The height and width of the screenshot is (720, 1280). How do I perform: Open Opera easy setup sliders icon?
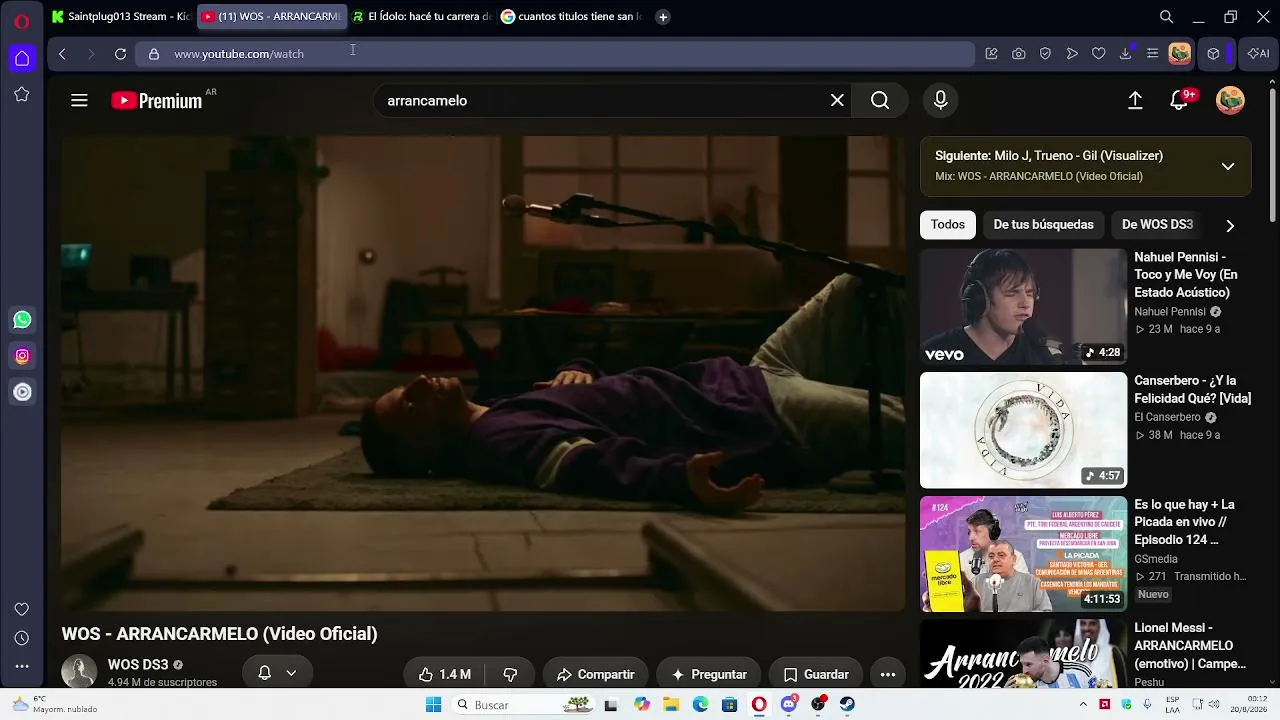click(x=1153, y=54)
